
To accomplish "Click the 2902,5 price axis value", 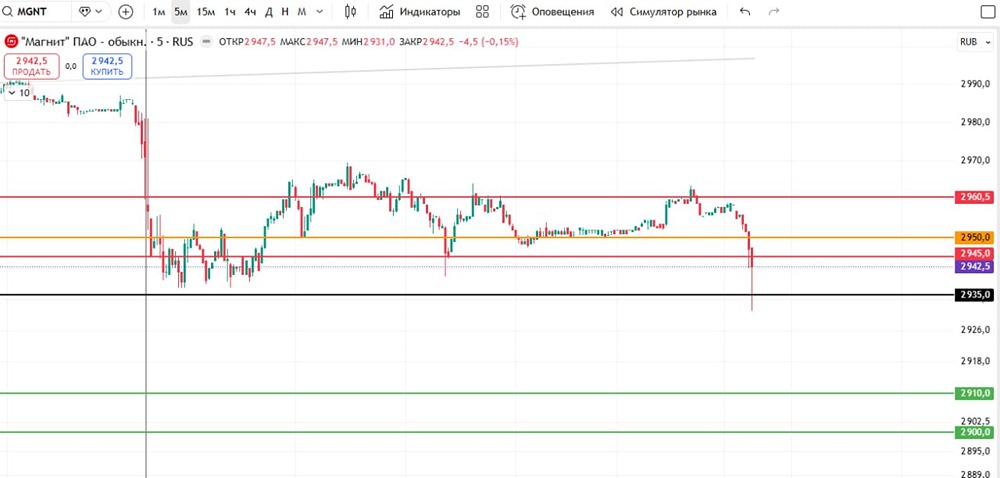I will [x=976, y=421].
